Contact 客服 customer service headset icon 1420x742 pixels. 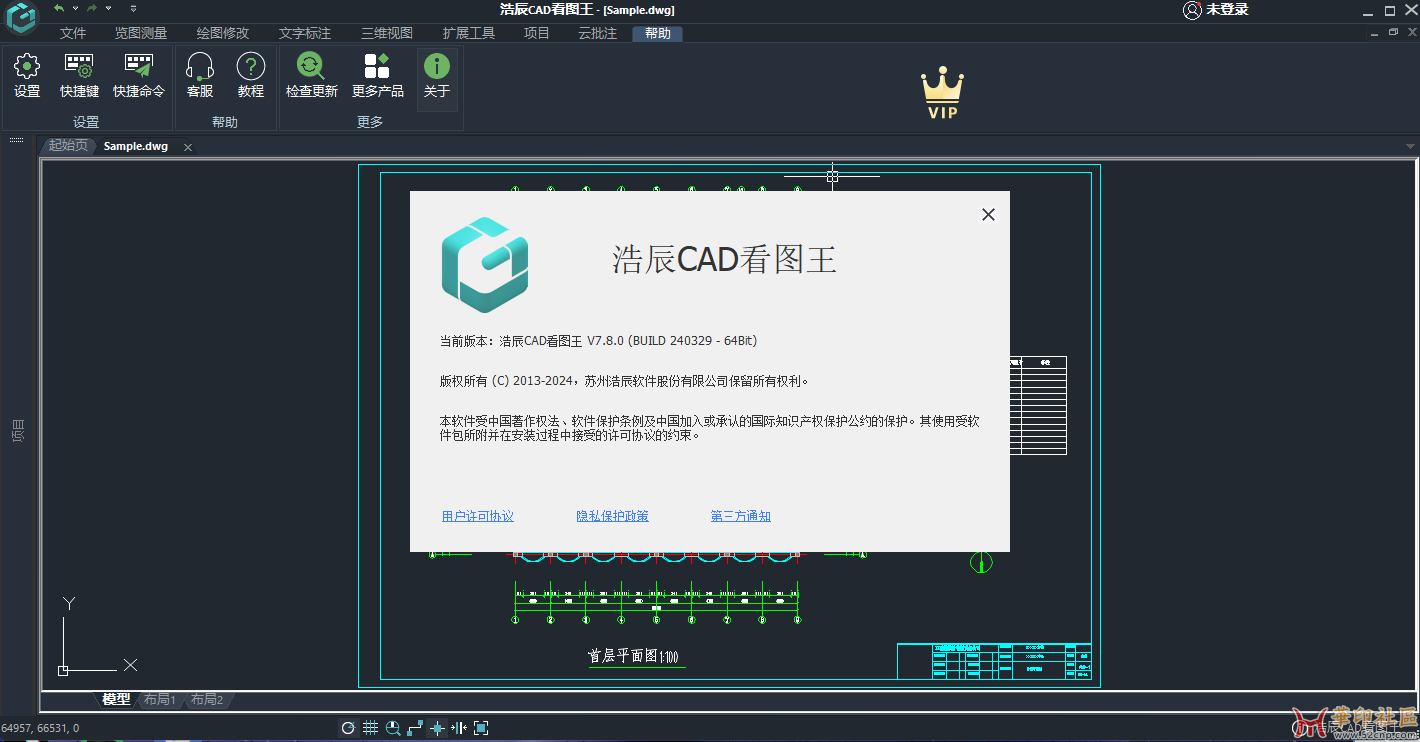tap(200, 76)
